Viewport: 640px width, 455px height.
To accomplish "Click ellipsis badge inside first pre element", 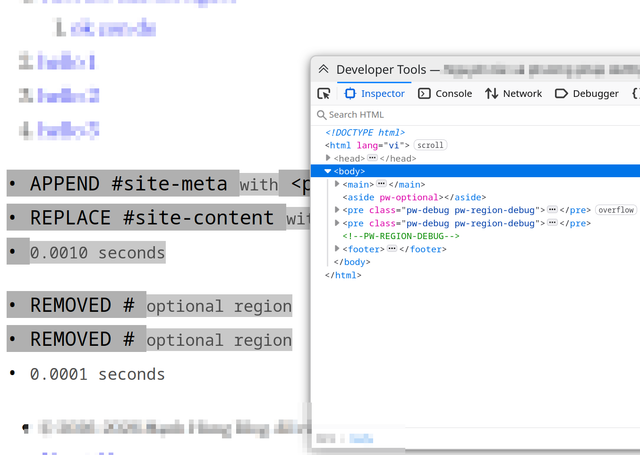I will point(552,210).
